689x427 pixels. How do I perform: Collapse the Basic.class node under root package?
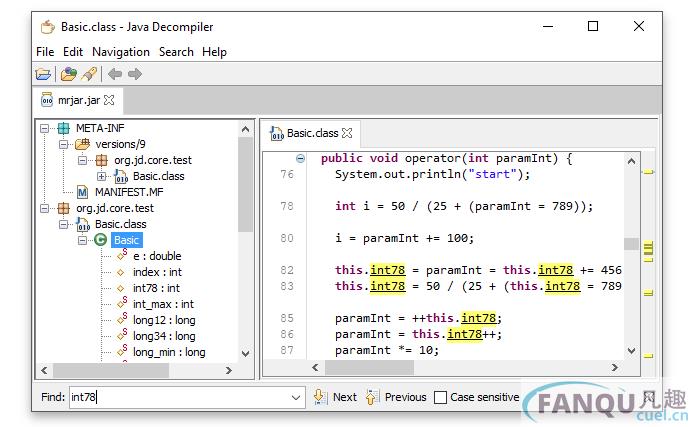63,224
